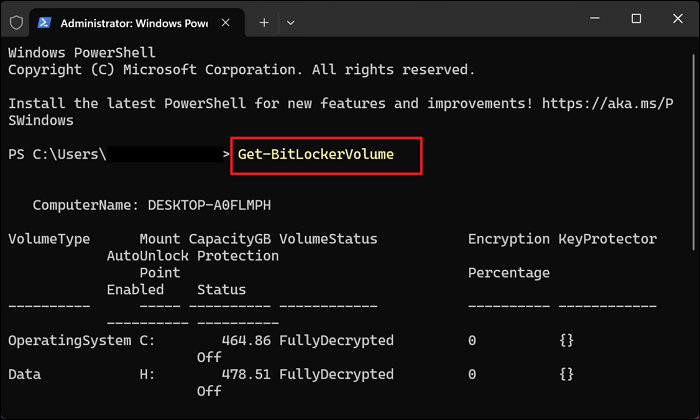Screen dimensions: 700x420
Task: Click the VolumeType column header
Action: pos(49,239)
